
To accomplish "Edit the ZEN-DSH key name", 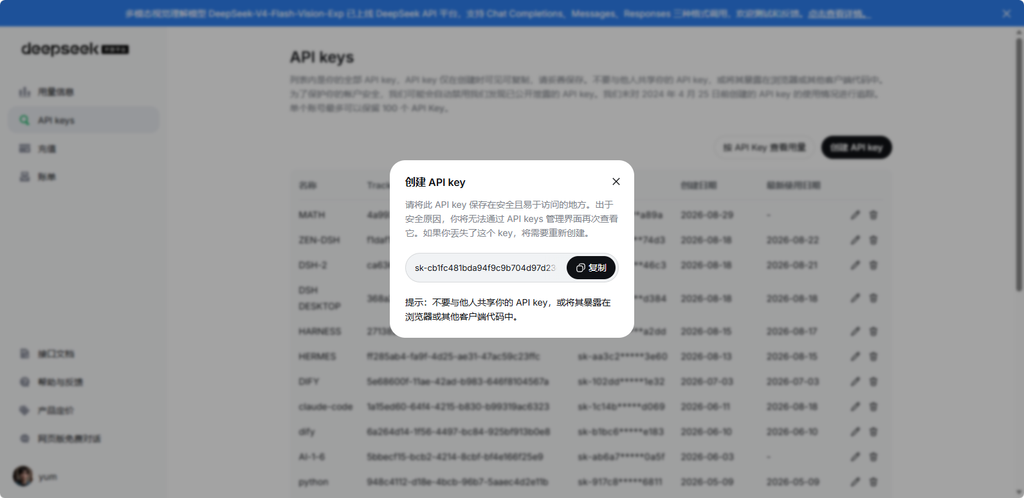I will point(855,240).
